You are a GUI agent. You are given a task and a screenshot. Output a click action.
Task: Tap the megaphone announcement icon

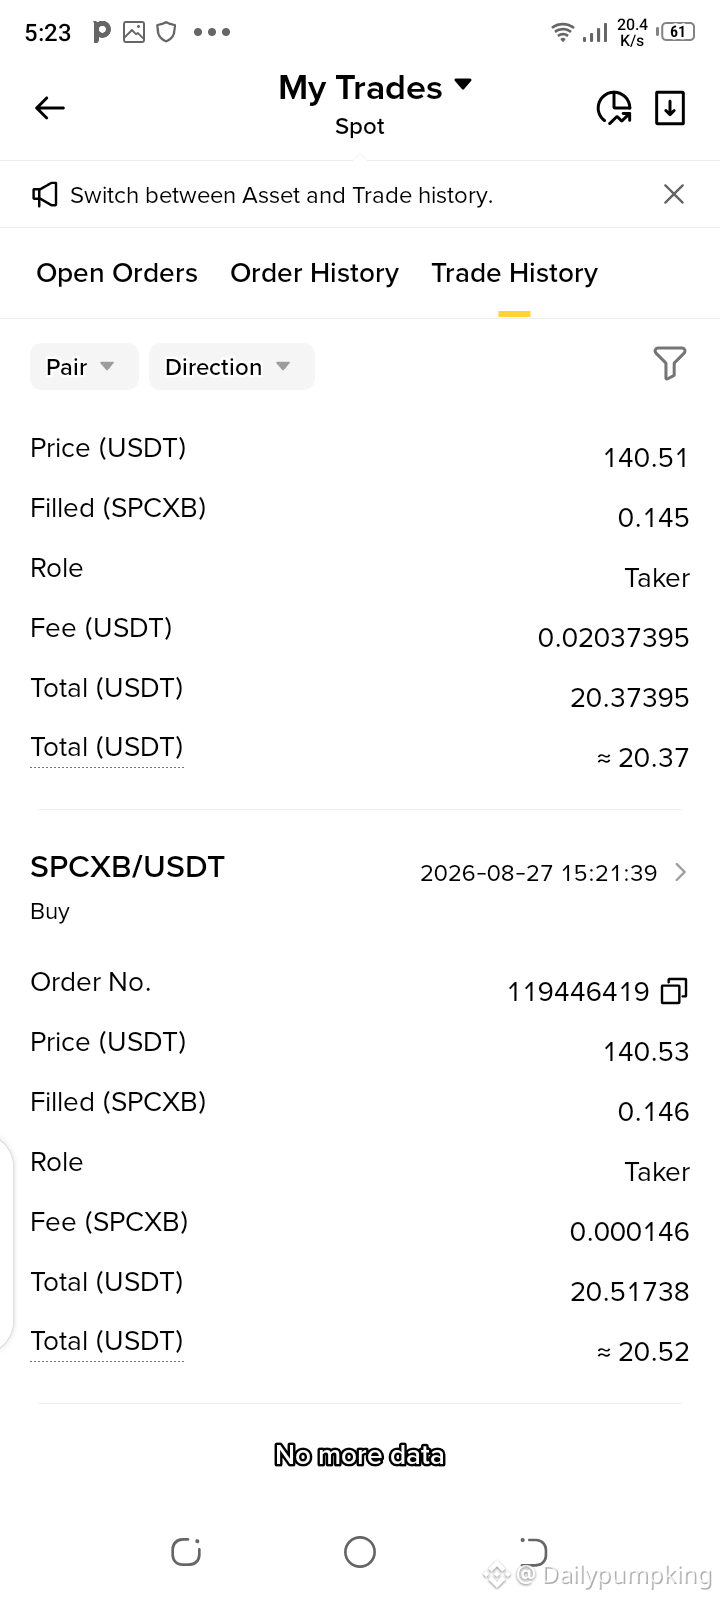[45, 195]
